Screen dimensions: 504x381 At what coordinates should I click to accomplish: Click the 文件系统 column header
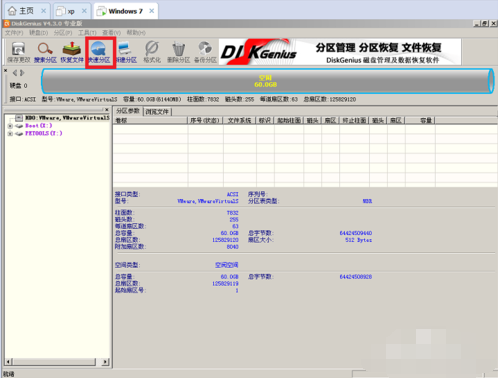[240, 121]
